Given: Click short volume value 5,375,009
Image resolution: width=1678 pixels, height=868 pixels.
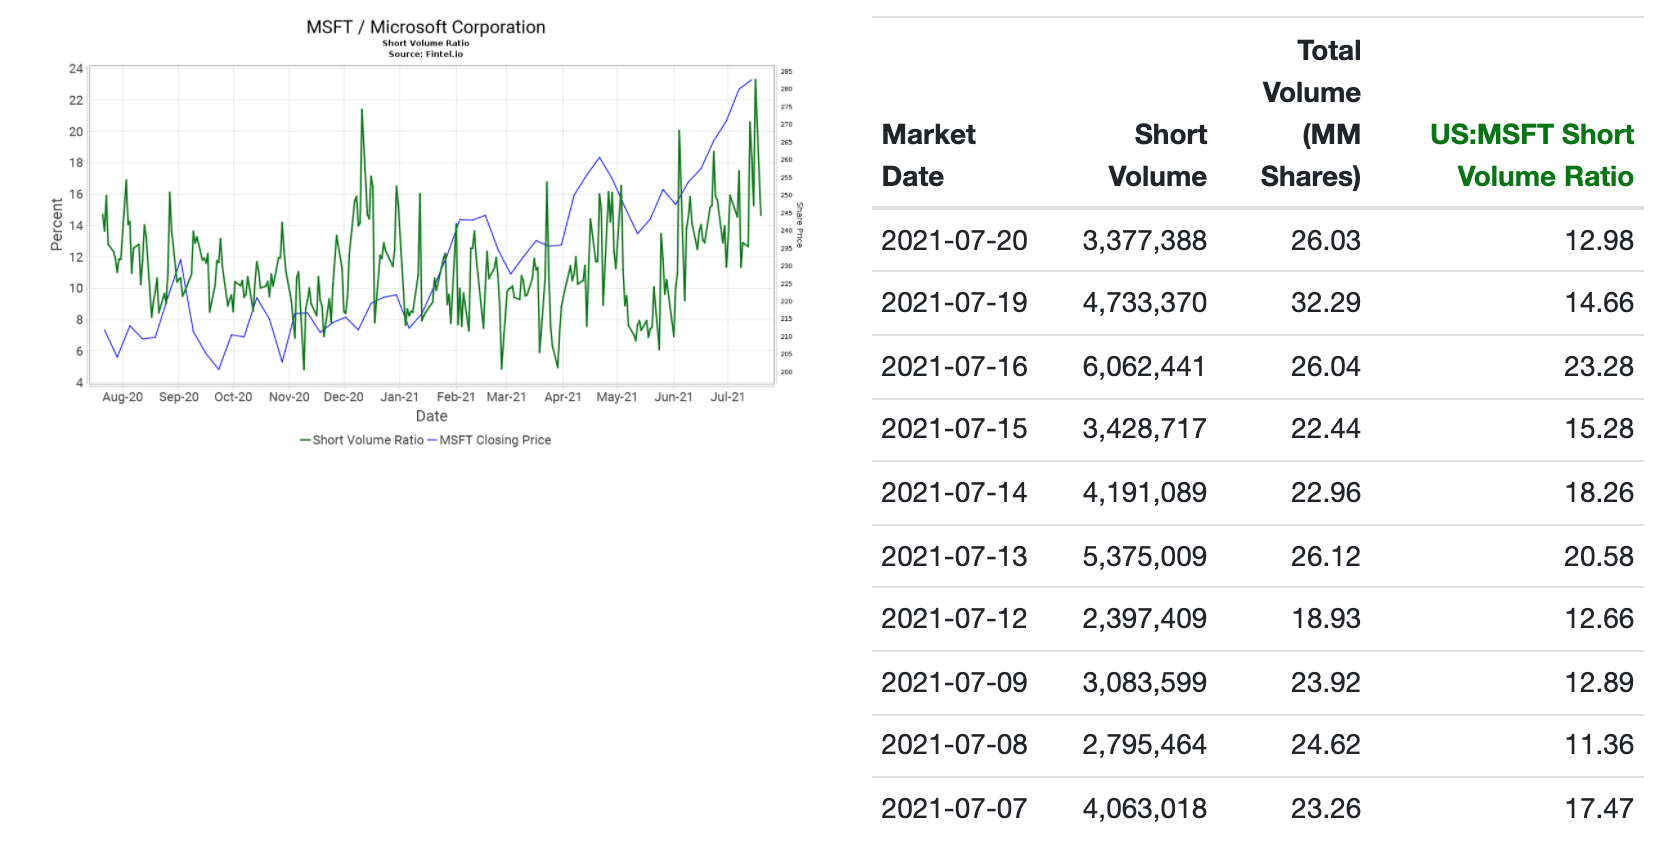Looking at the screenshot, I should pos(1145,556).
